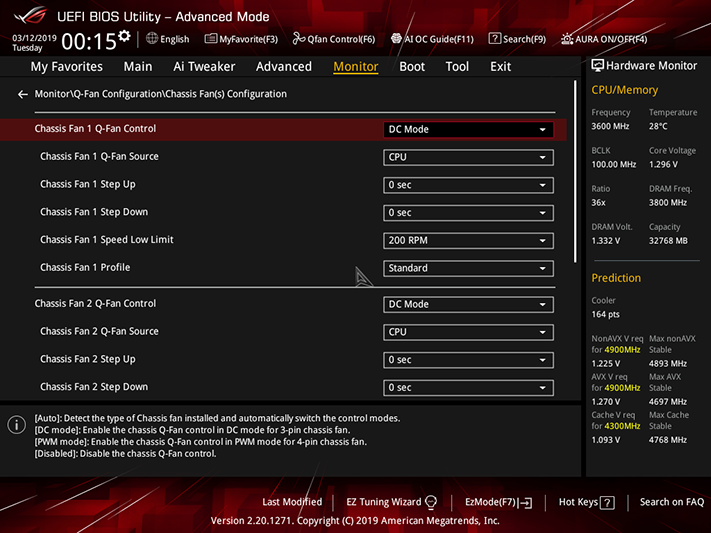Click the Hardware Monitor panel title
Screen dimensions: 711x533
[651, 66]
